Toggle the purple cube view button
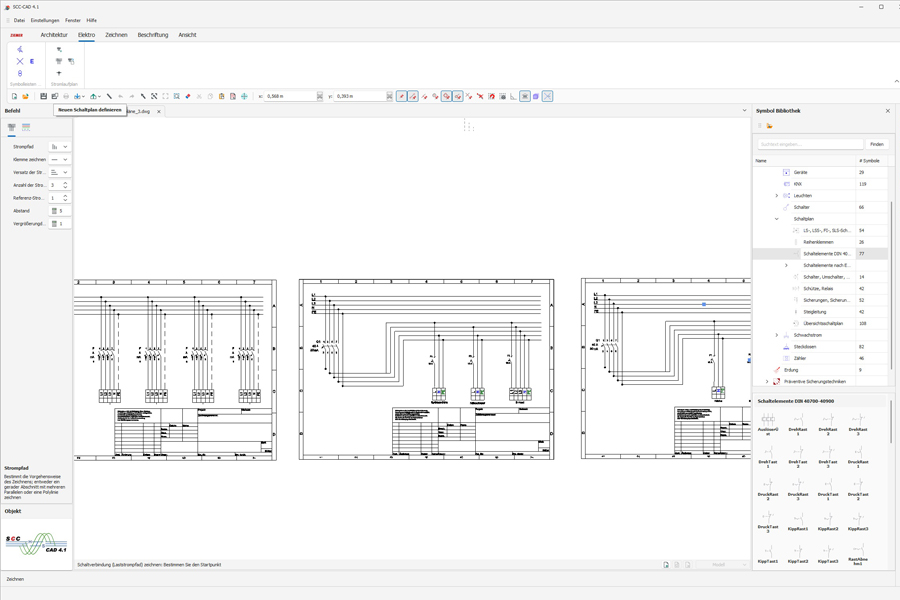 [536, 96]
